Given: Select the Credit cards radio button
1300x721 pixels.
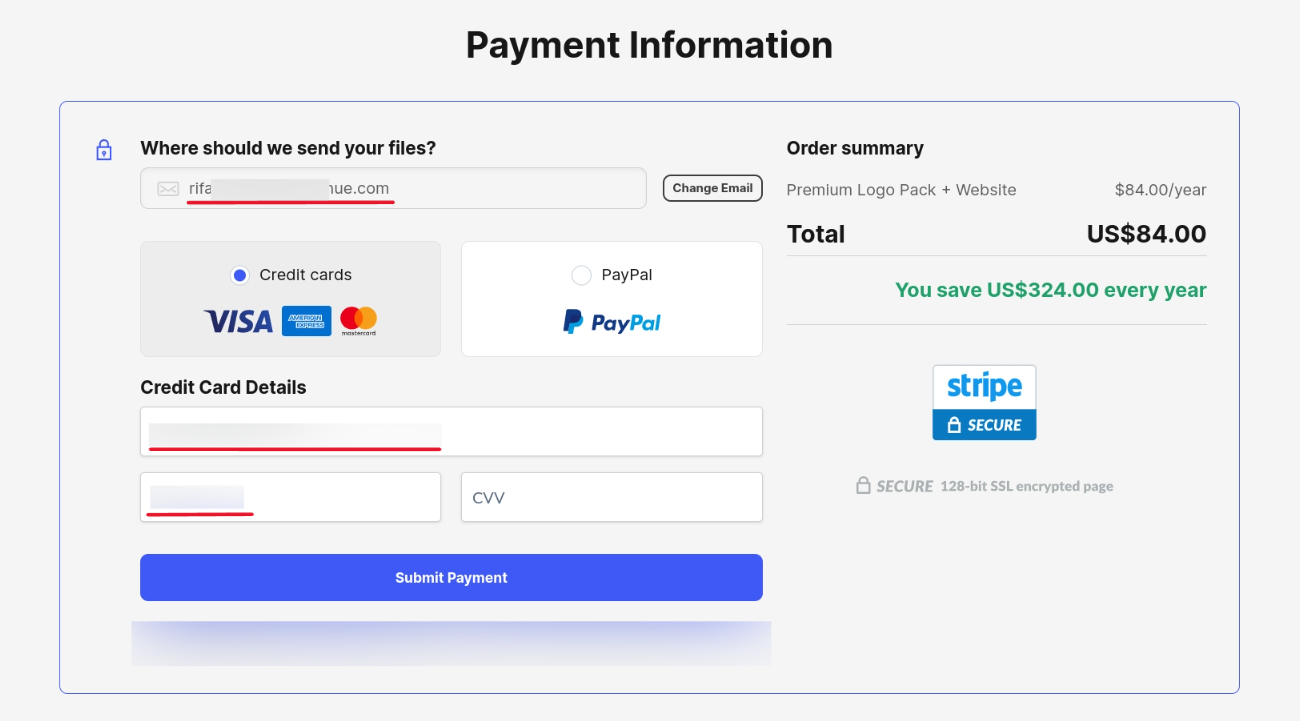Looking at the screenshot, I should pyautogui.click(x=240, y=275).
